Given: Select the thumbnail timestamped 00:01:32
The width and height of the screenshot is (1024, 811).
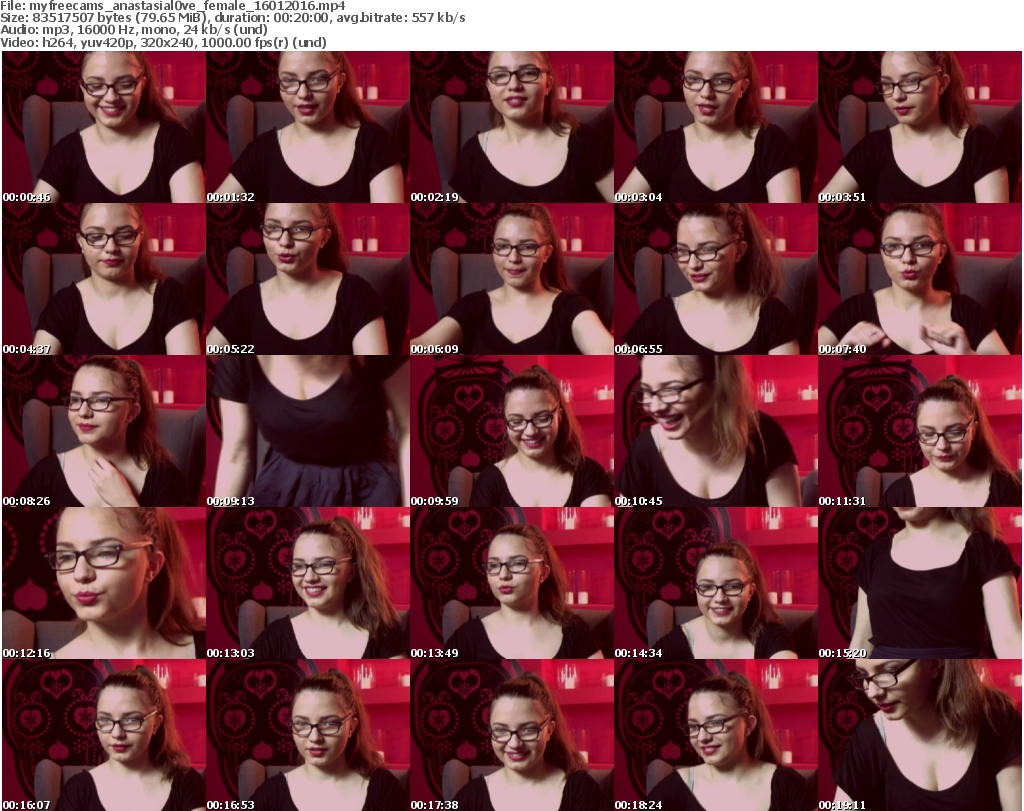Looking at the screenshot, I should (308, 127).
